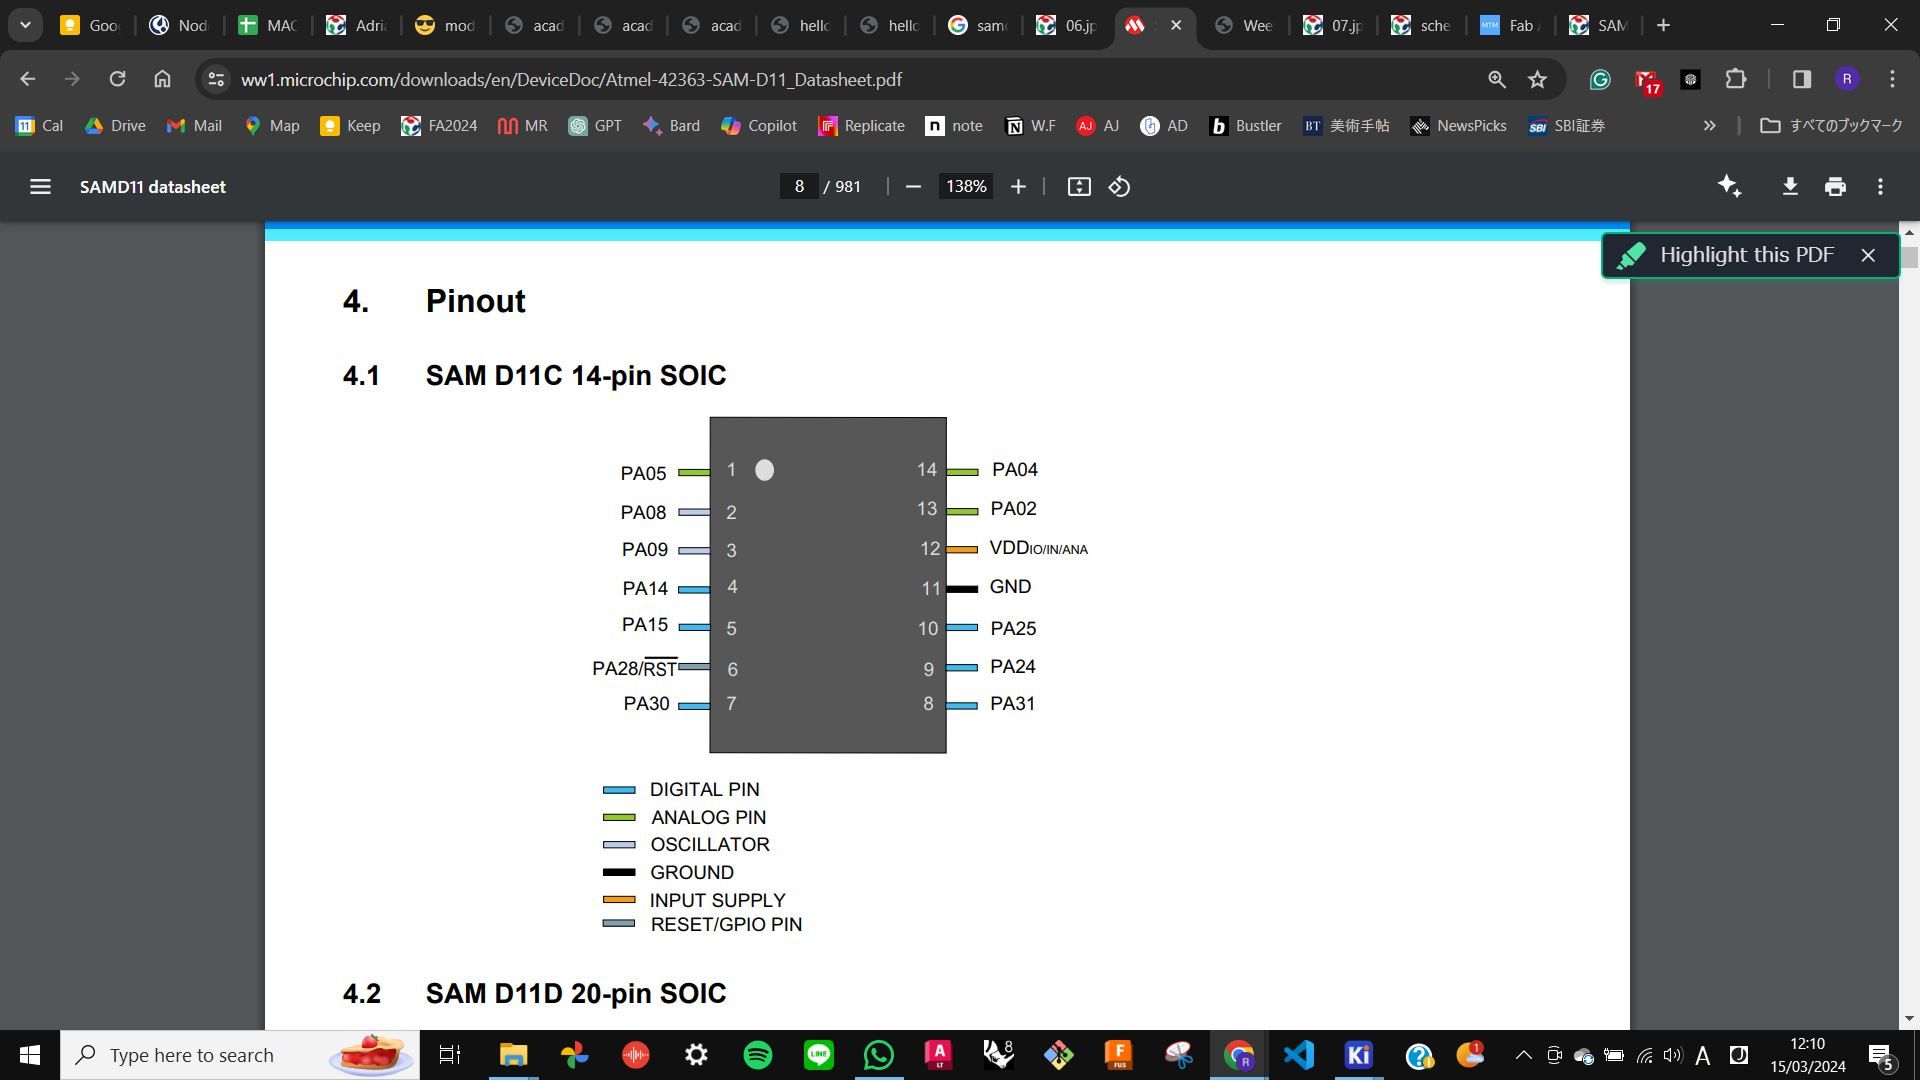Click the browser back navigation button

[28, 79]
